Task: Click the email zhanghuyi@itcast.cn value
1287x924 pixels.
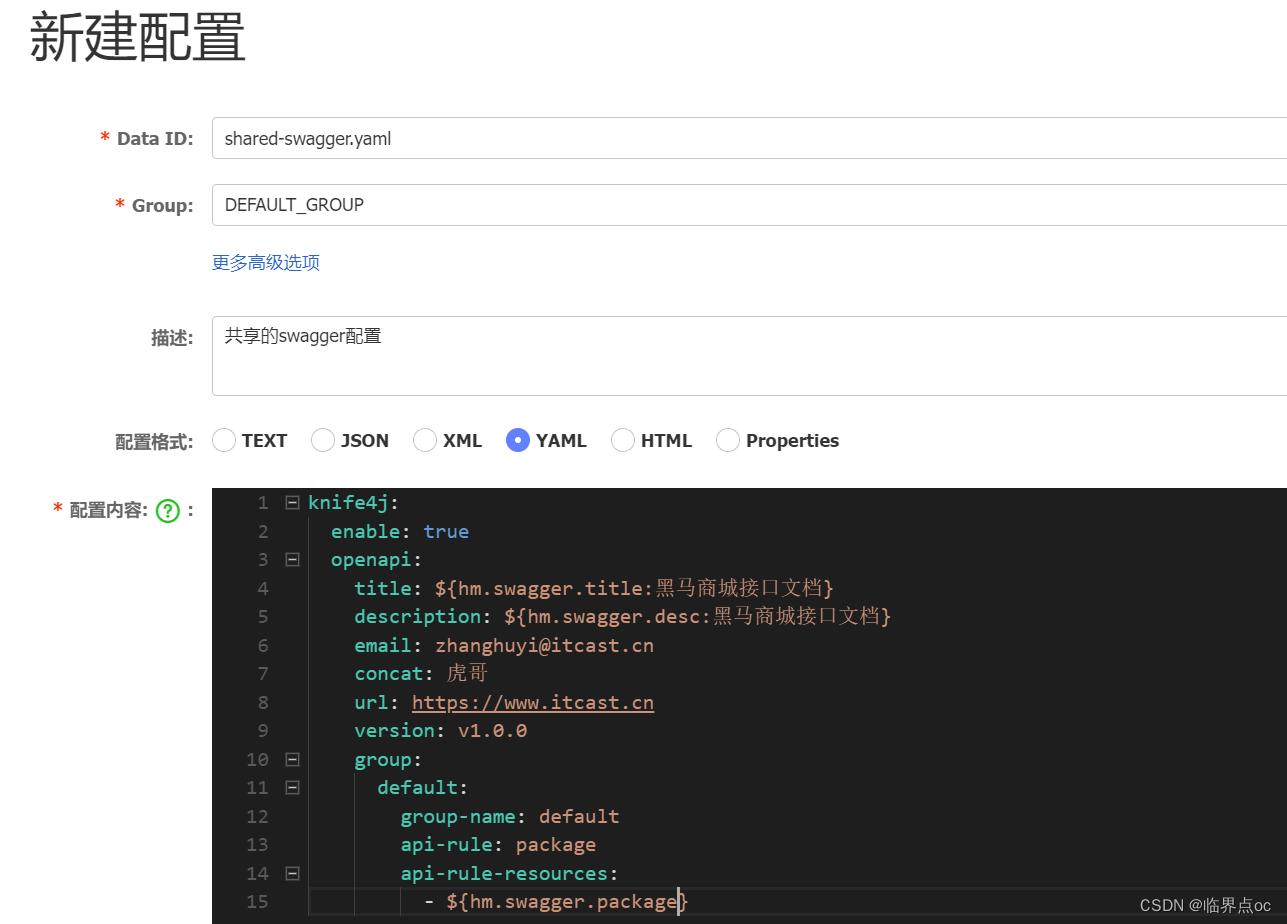Action: pos(545,645)
